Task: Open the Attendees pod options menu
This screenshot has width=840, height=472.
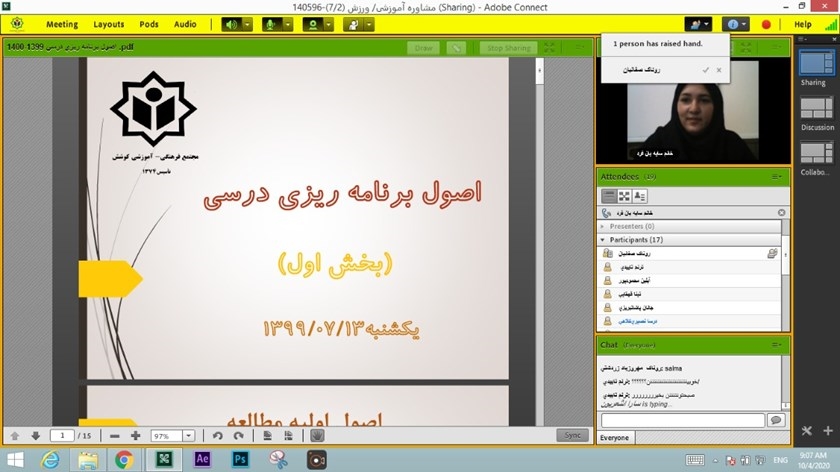Action: (775, 177)
